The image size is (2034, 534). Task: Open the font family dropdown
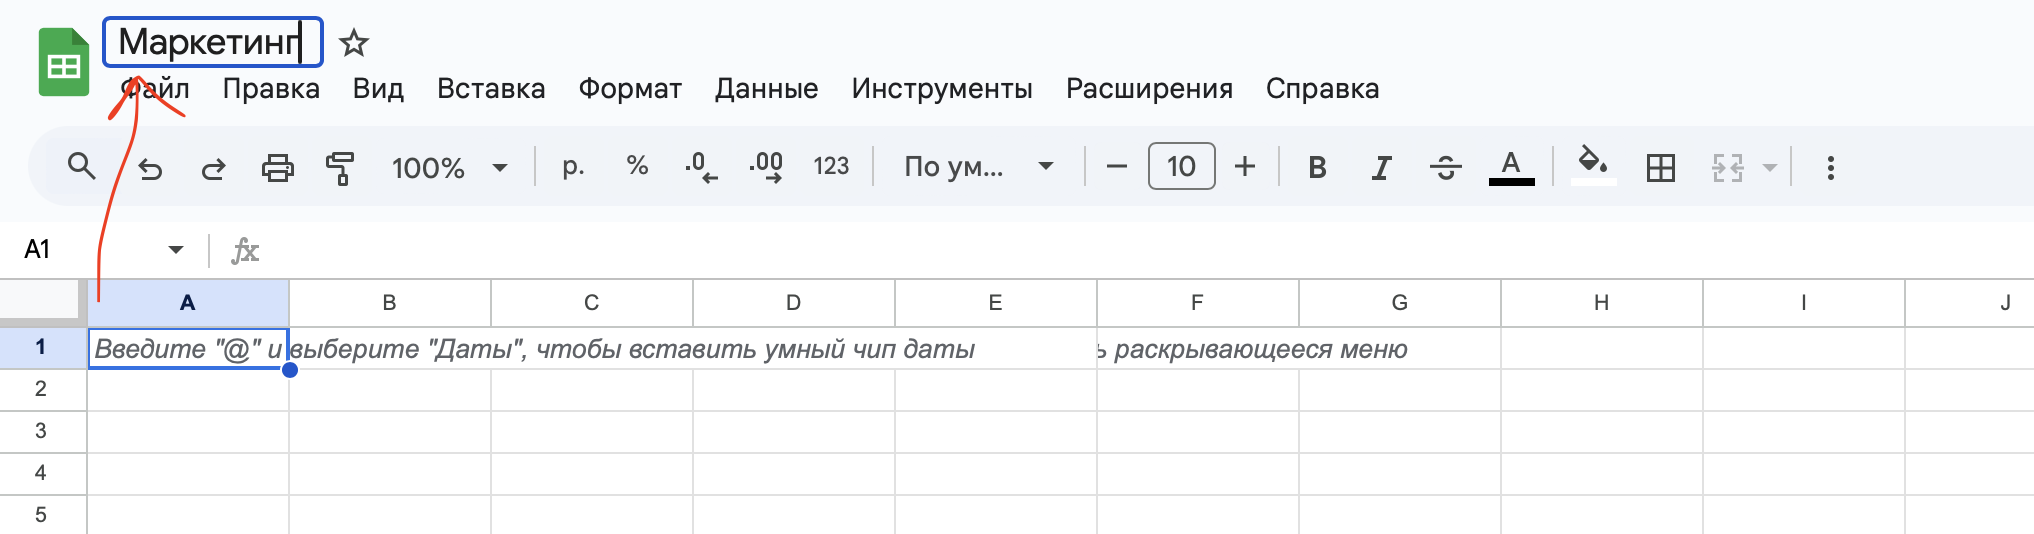coord(977,167)
